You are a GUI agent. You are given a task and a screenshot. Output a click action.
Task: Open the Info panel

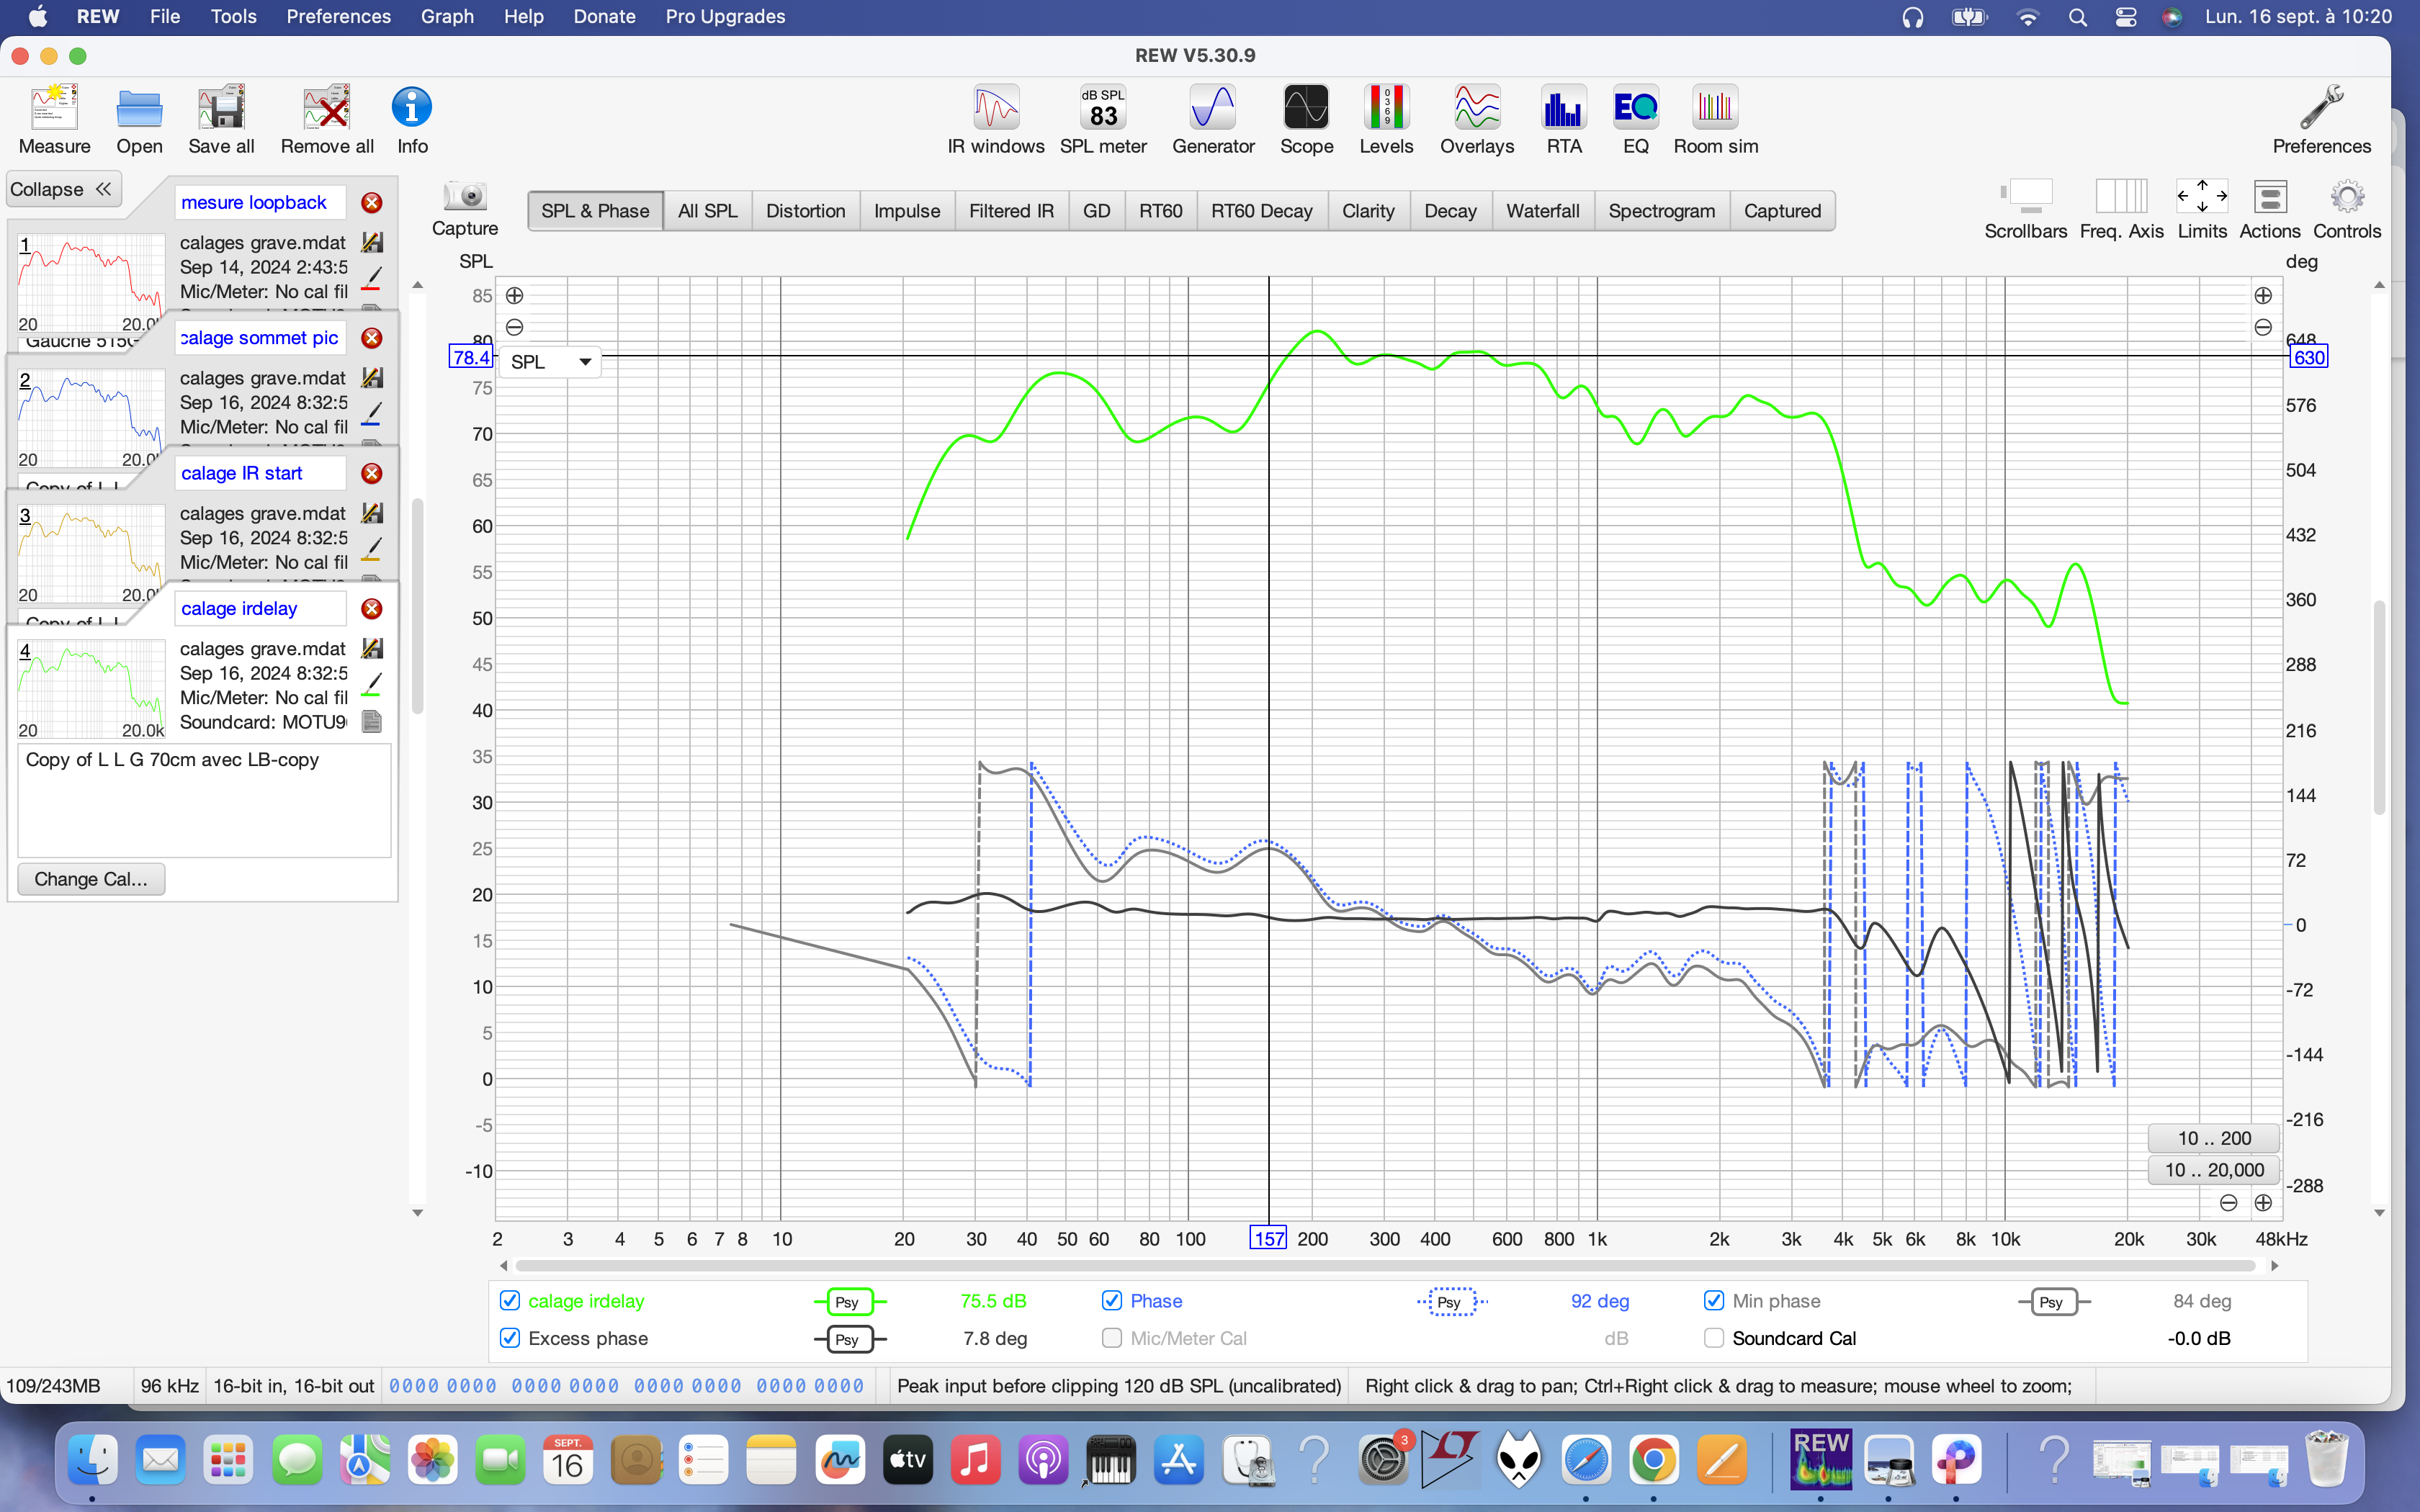(412, 120)
